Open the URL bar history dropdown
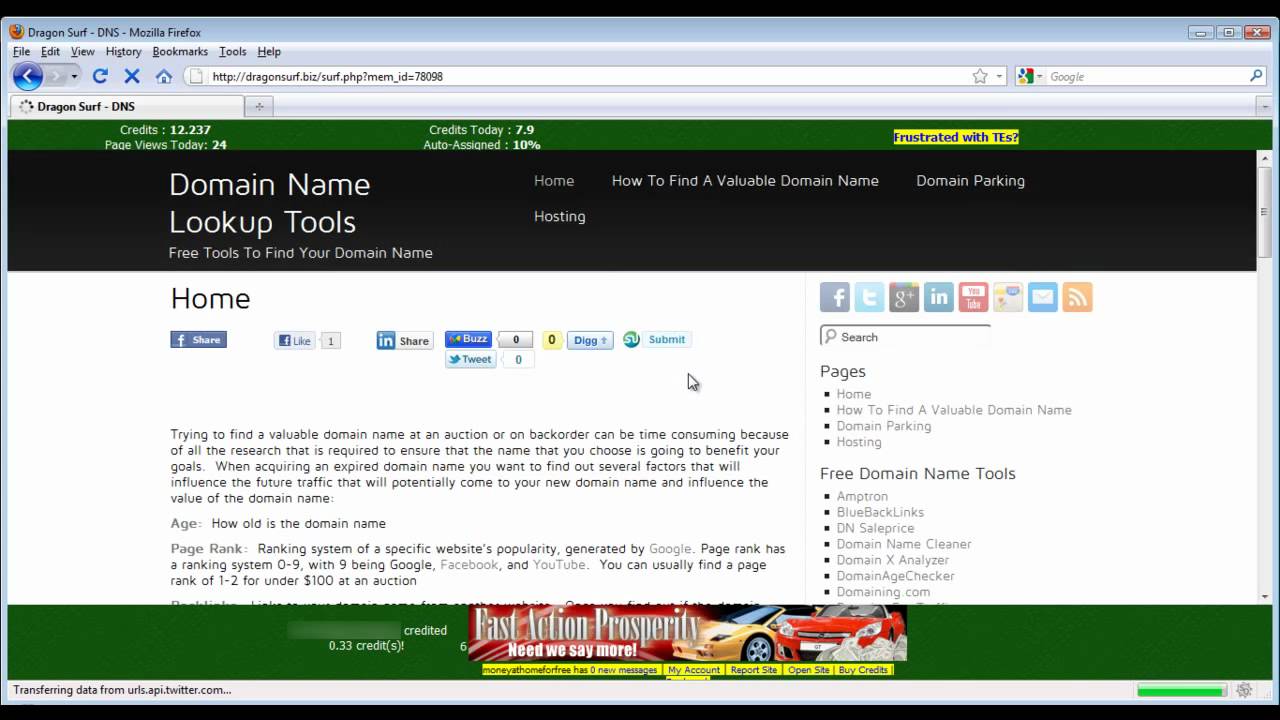 pos(999,76)
